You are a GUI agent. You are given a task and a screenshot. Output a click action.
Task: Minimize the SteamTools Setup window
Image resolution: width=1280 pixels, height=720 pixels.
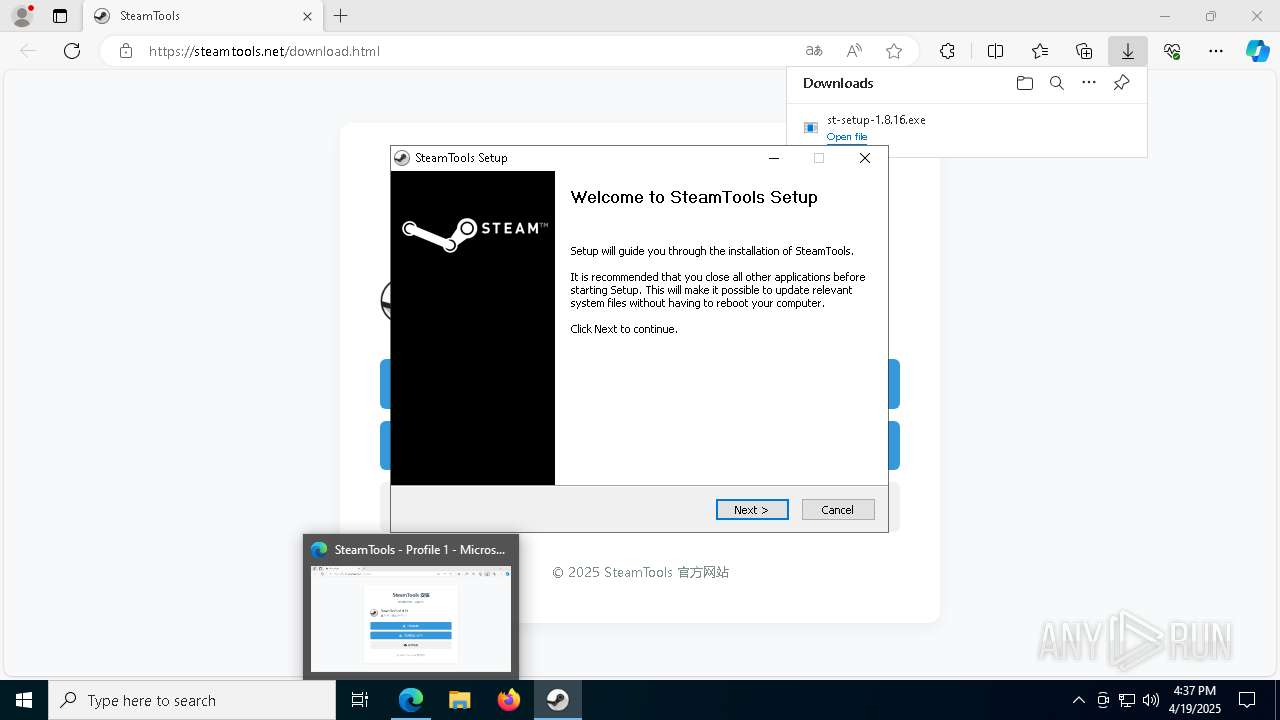(773, 158)
